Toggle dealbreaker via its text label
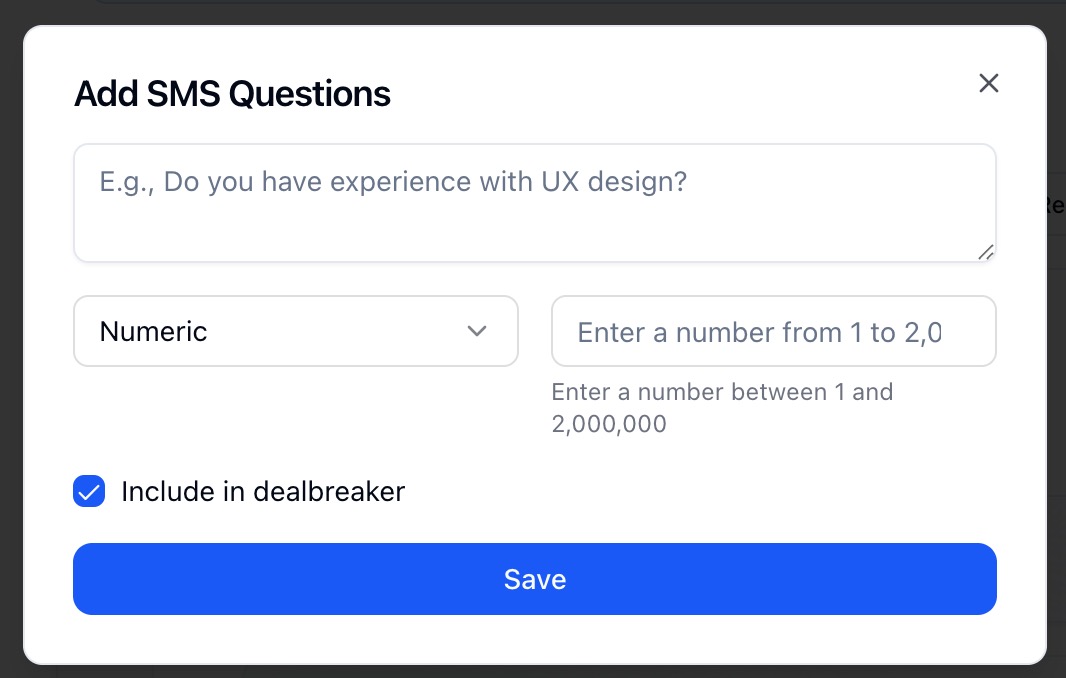The width and height of the screenshot is (1066, 678). coord(262,492)
